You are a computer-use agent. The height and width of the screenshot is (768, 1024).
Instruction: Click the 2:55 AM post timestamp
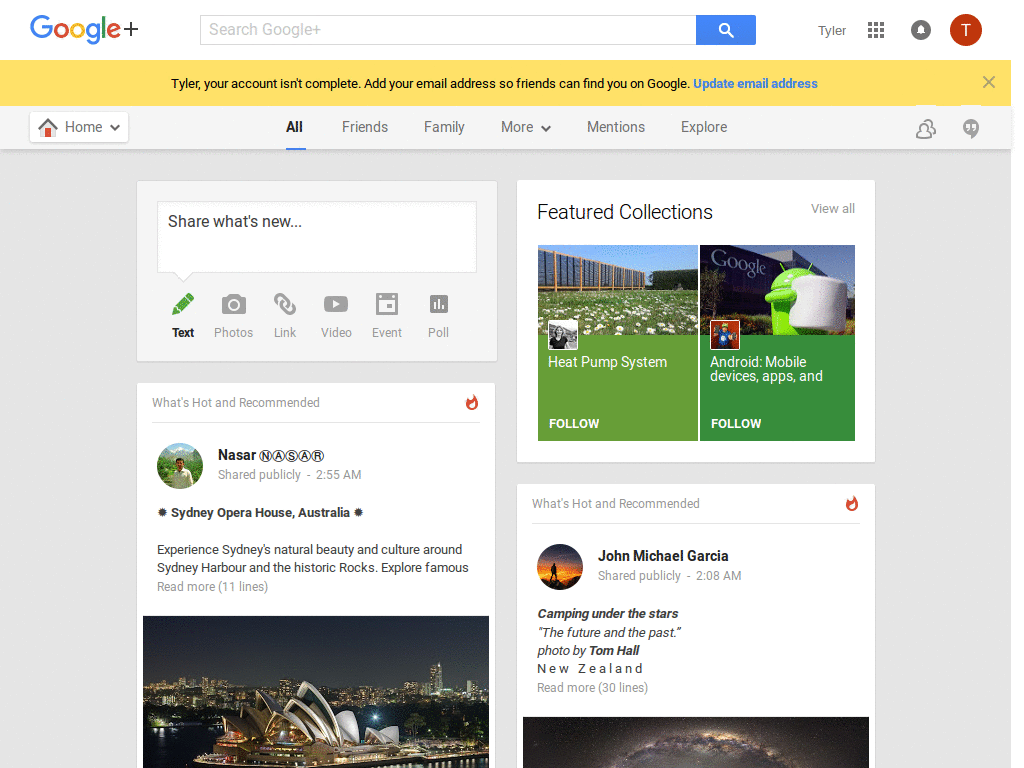tap(338, 475)
